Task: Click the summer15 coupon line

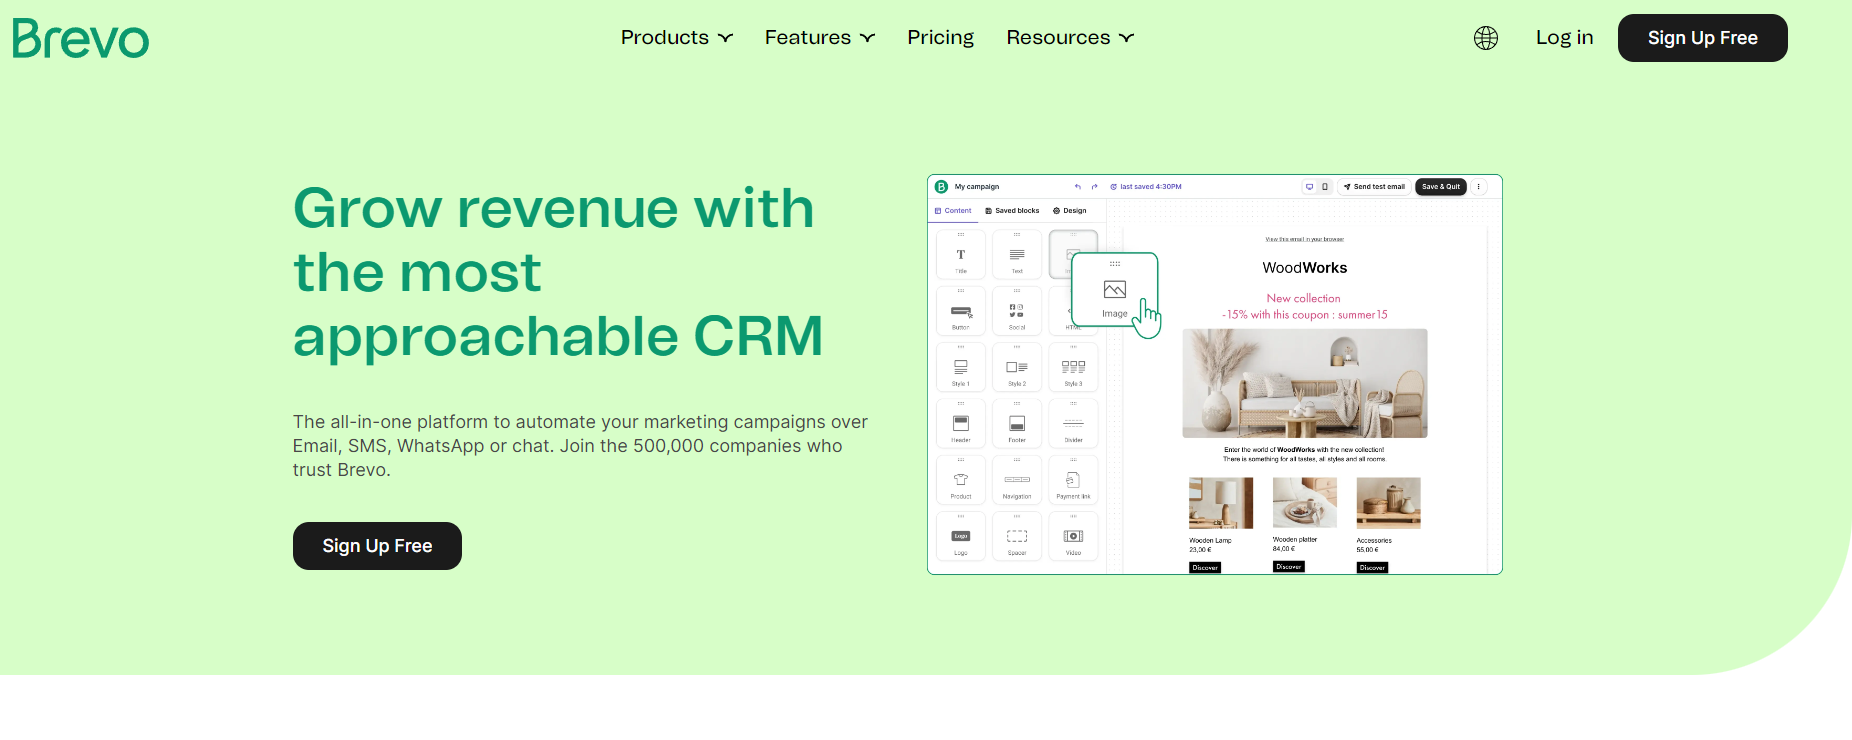Action: tap(1305, 315)
